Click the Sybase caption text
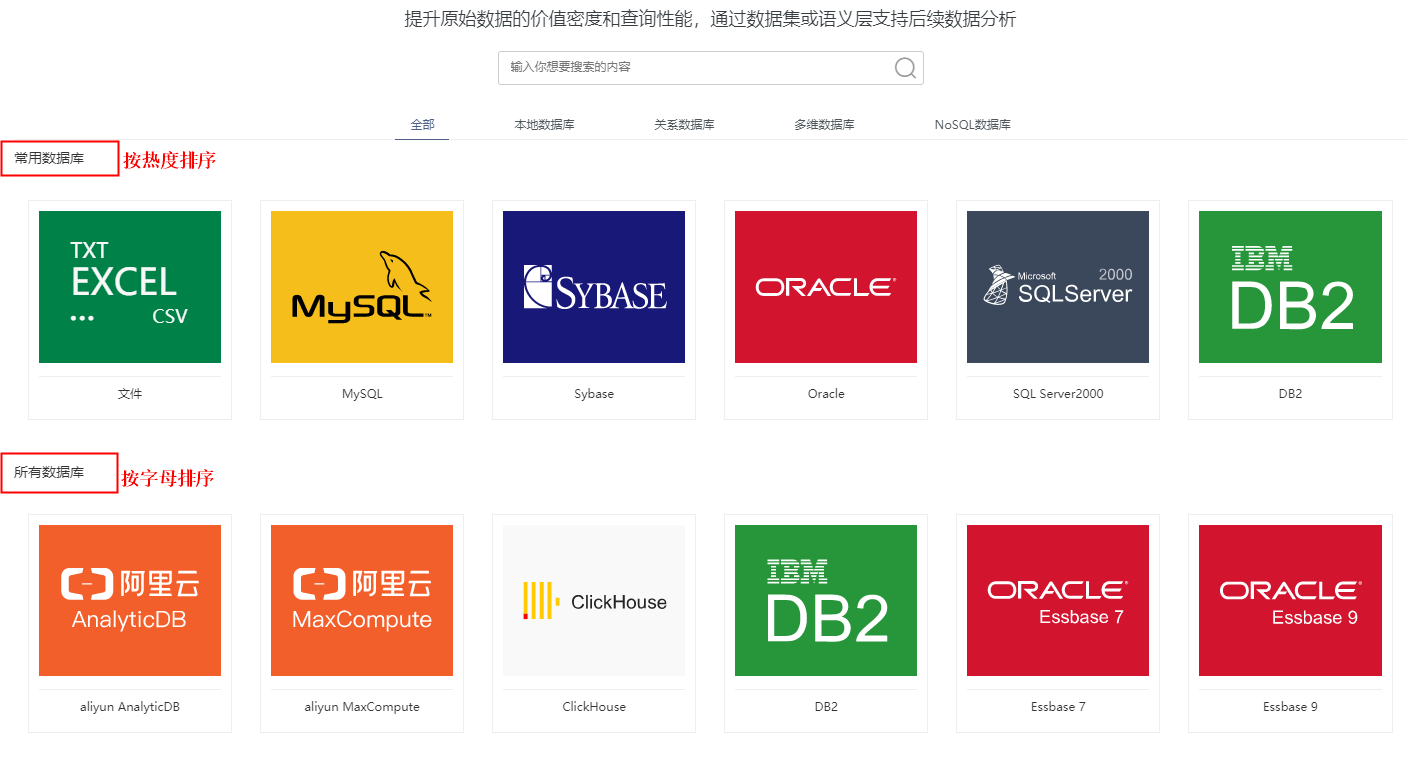 pyautogui.click(x=594, y=394)
